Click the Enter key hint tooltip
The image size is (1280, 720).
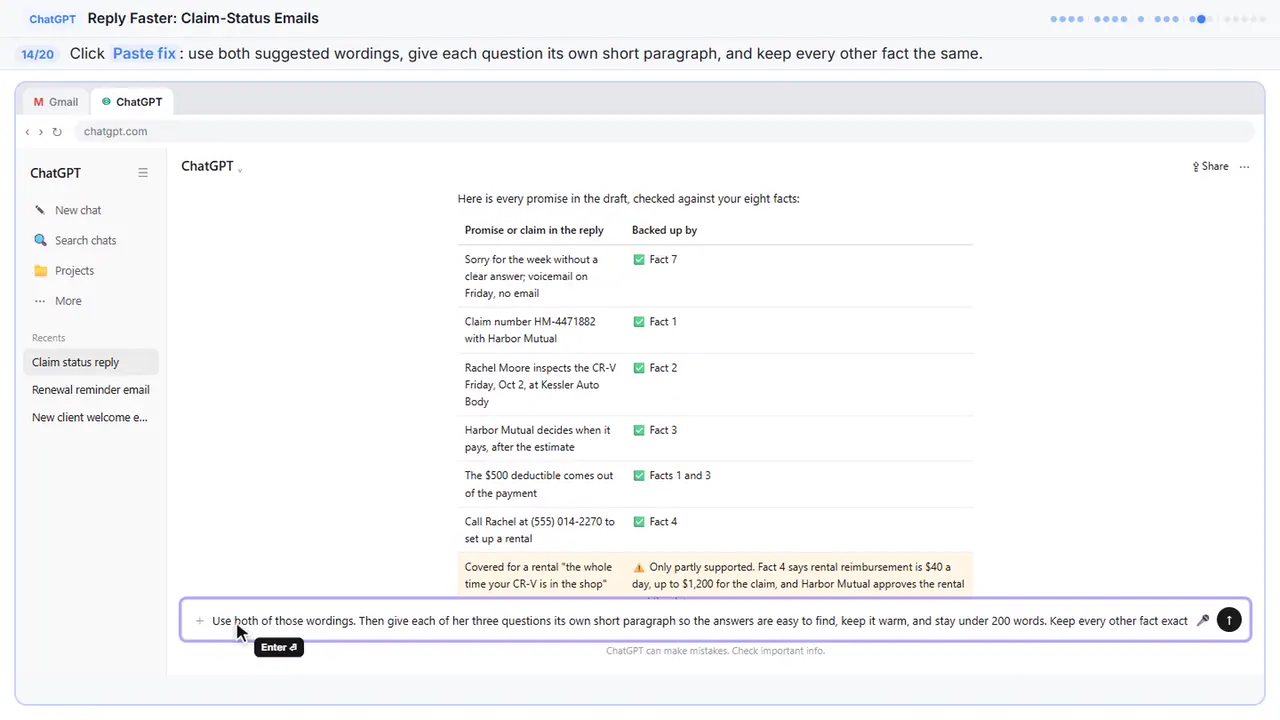[279, 648]
